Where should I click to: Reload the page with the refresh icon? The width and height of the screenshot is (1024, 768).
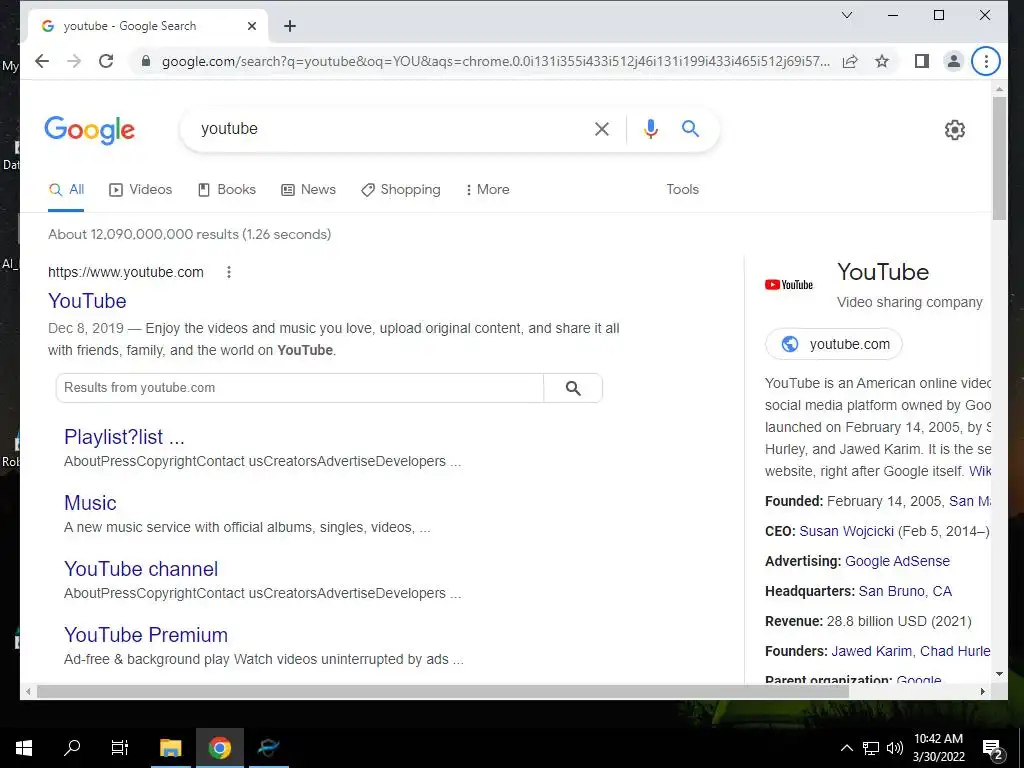tap(106, 61)
